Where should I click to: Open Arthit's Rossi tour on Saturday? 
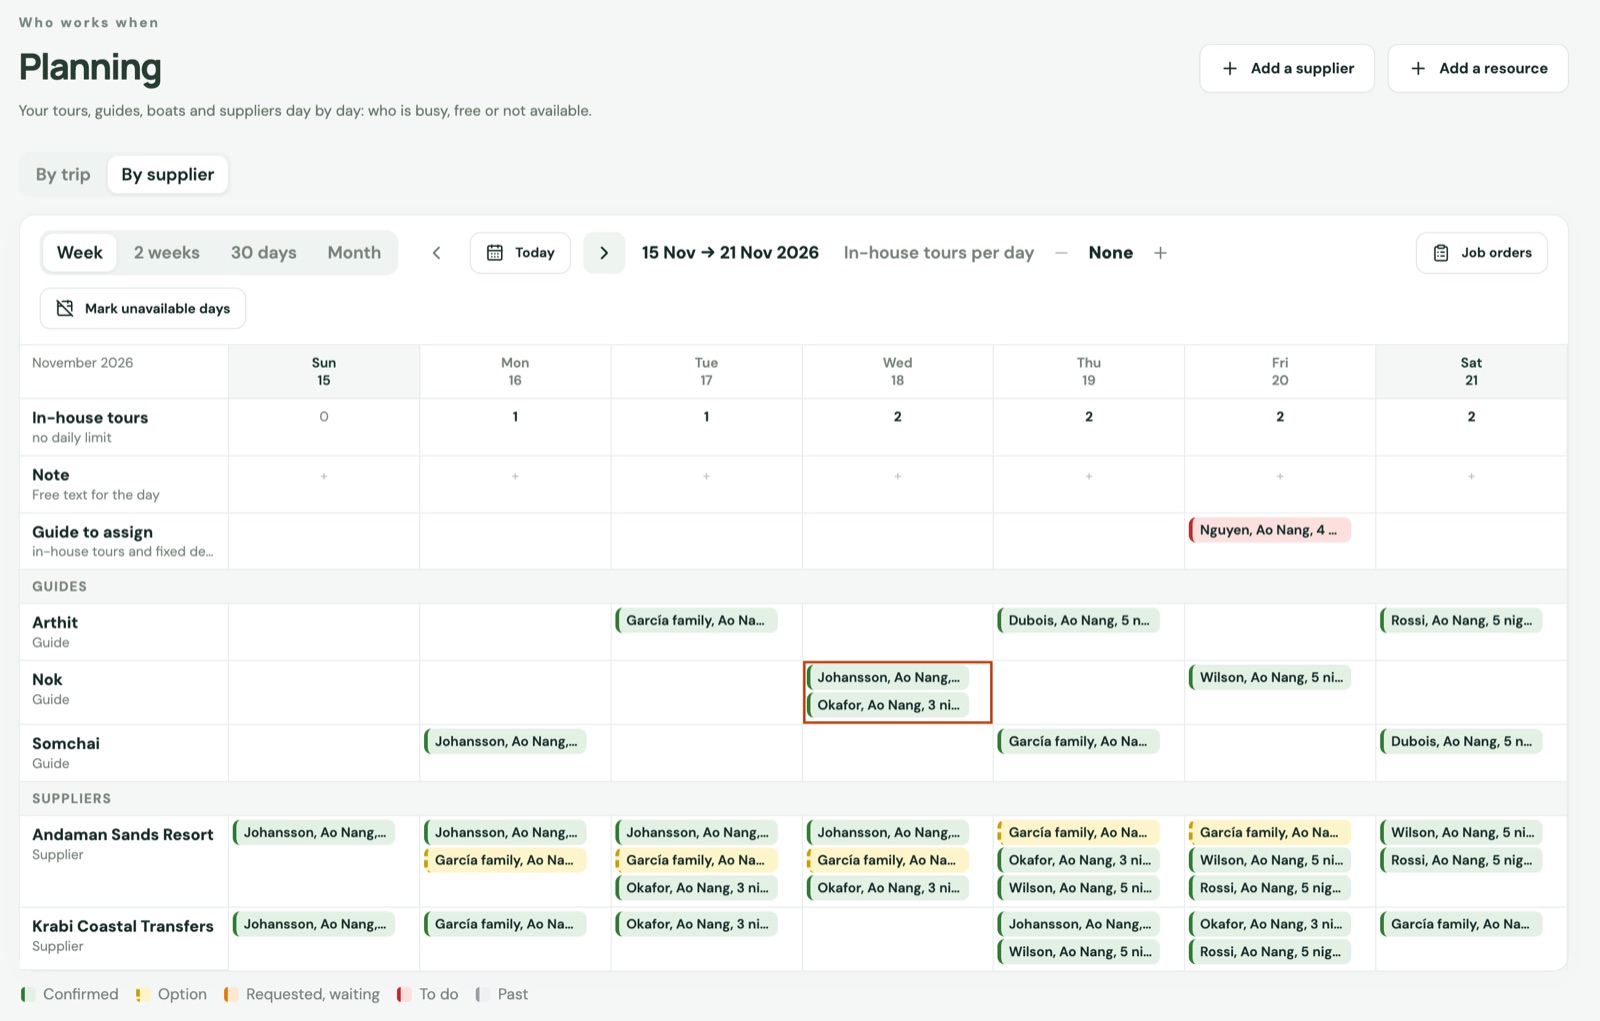(1461, 620)
